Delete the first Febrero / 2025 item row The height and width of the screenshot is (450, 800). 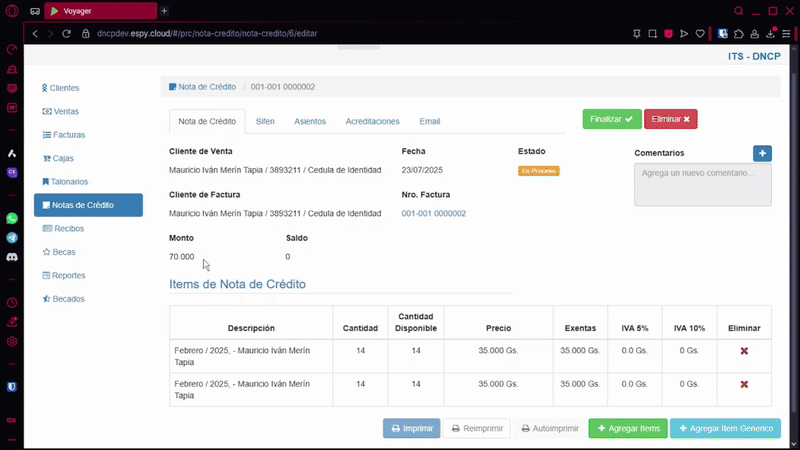point(744,351)
